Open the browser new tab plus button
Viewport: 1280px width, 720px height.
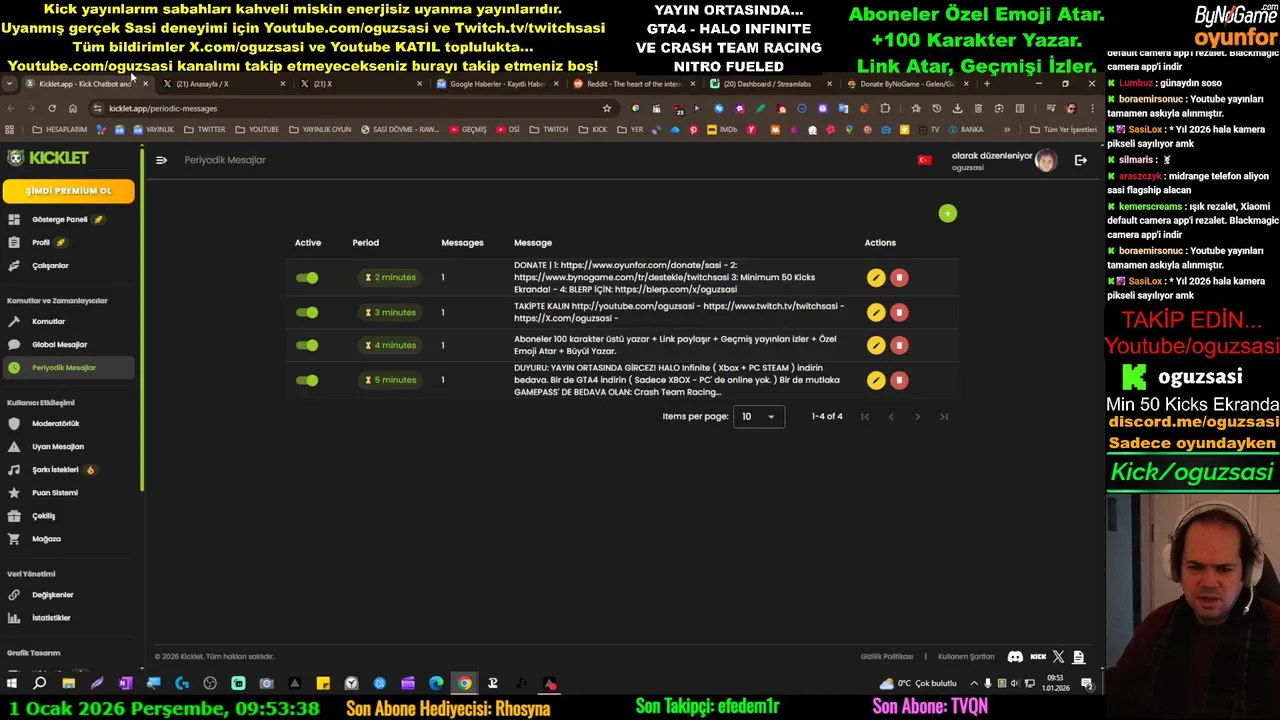coord(986,84)
